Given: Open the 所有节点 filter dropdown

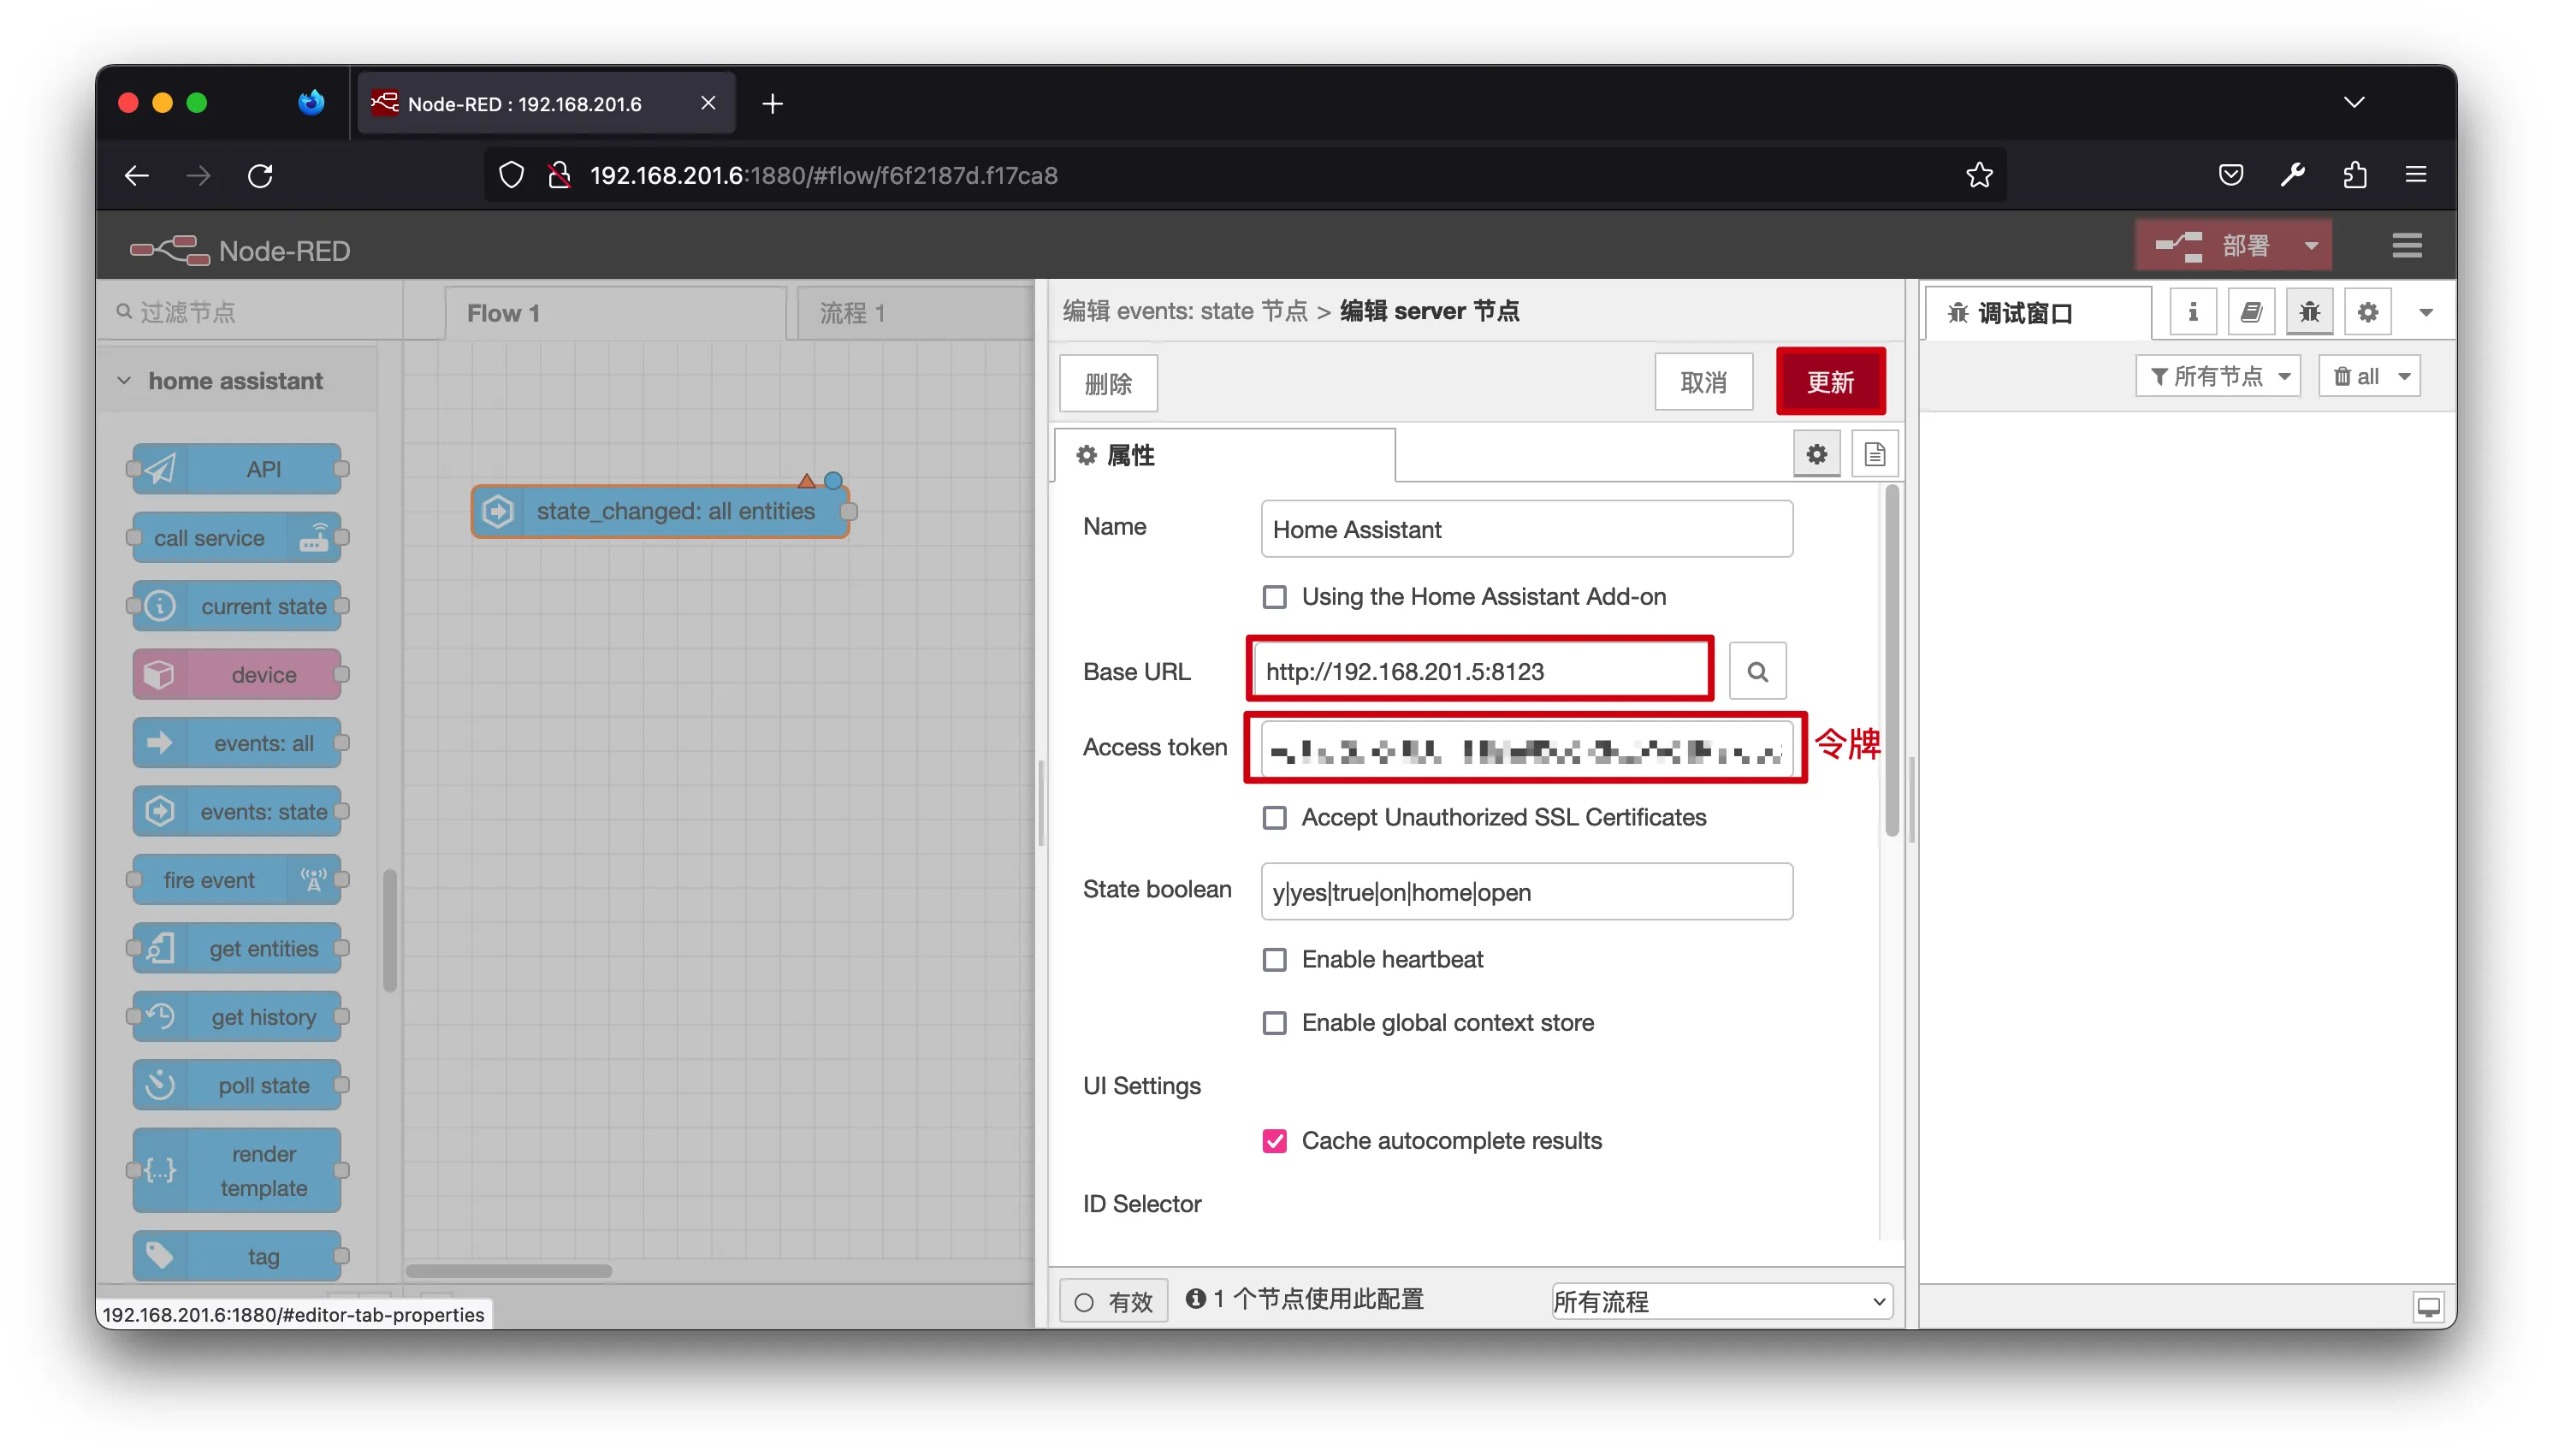Looking at the screenshot, I should tap(2217, 377).
